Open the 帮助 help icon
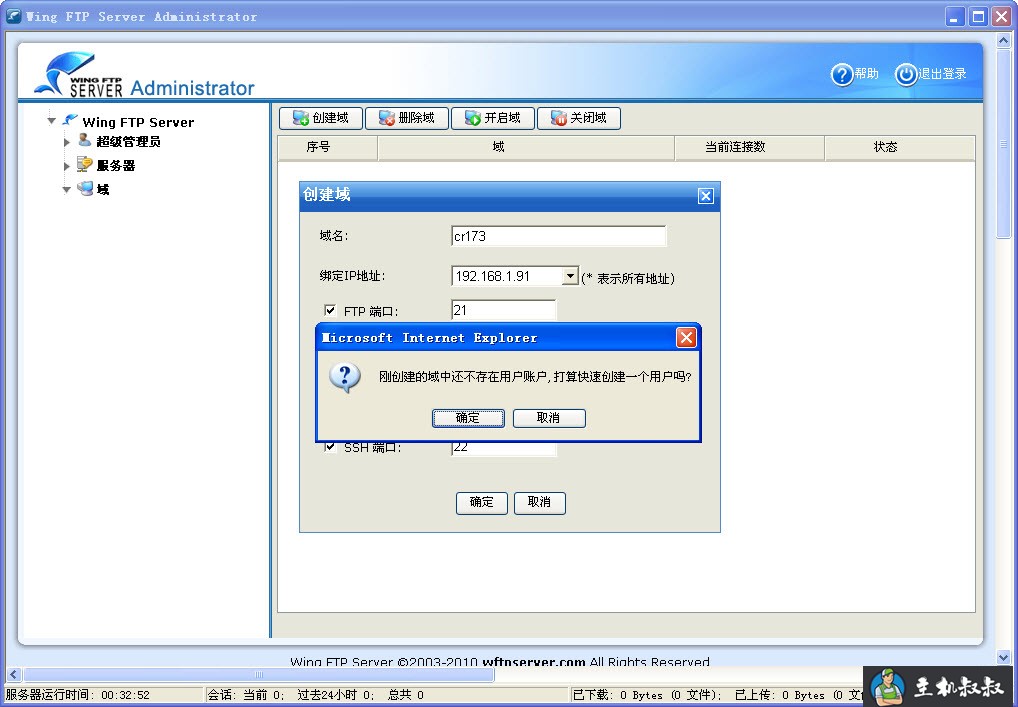The height and width of the screenshot is (707, 1018). coord(842,75)
